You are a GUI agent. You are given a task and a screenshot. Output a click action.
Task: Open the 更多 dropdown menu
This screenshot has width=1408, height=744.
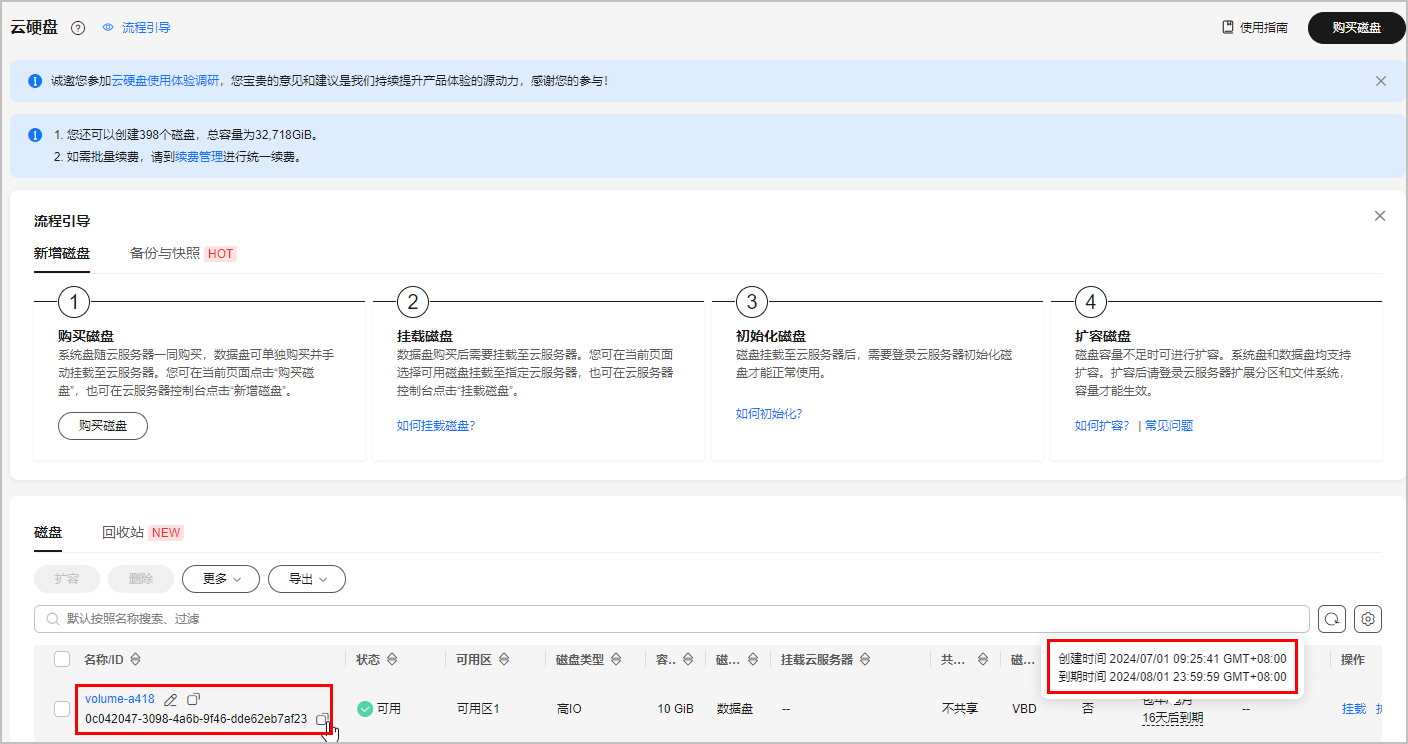pyautogui.click(x=220, y=579)
